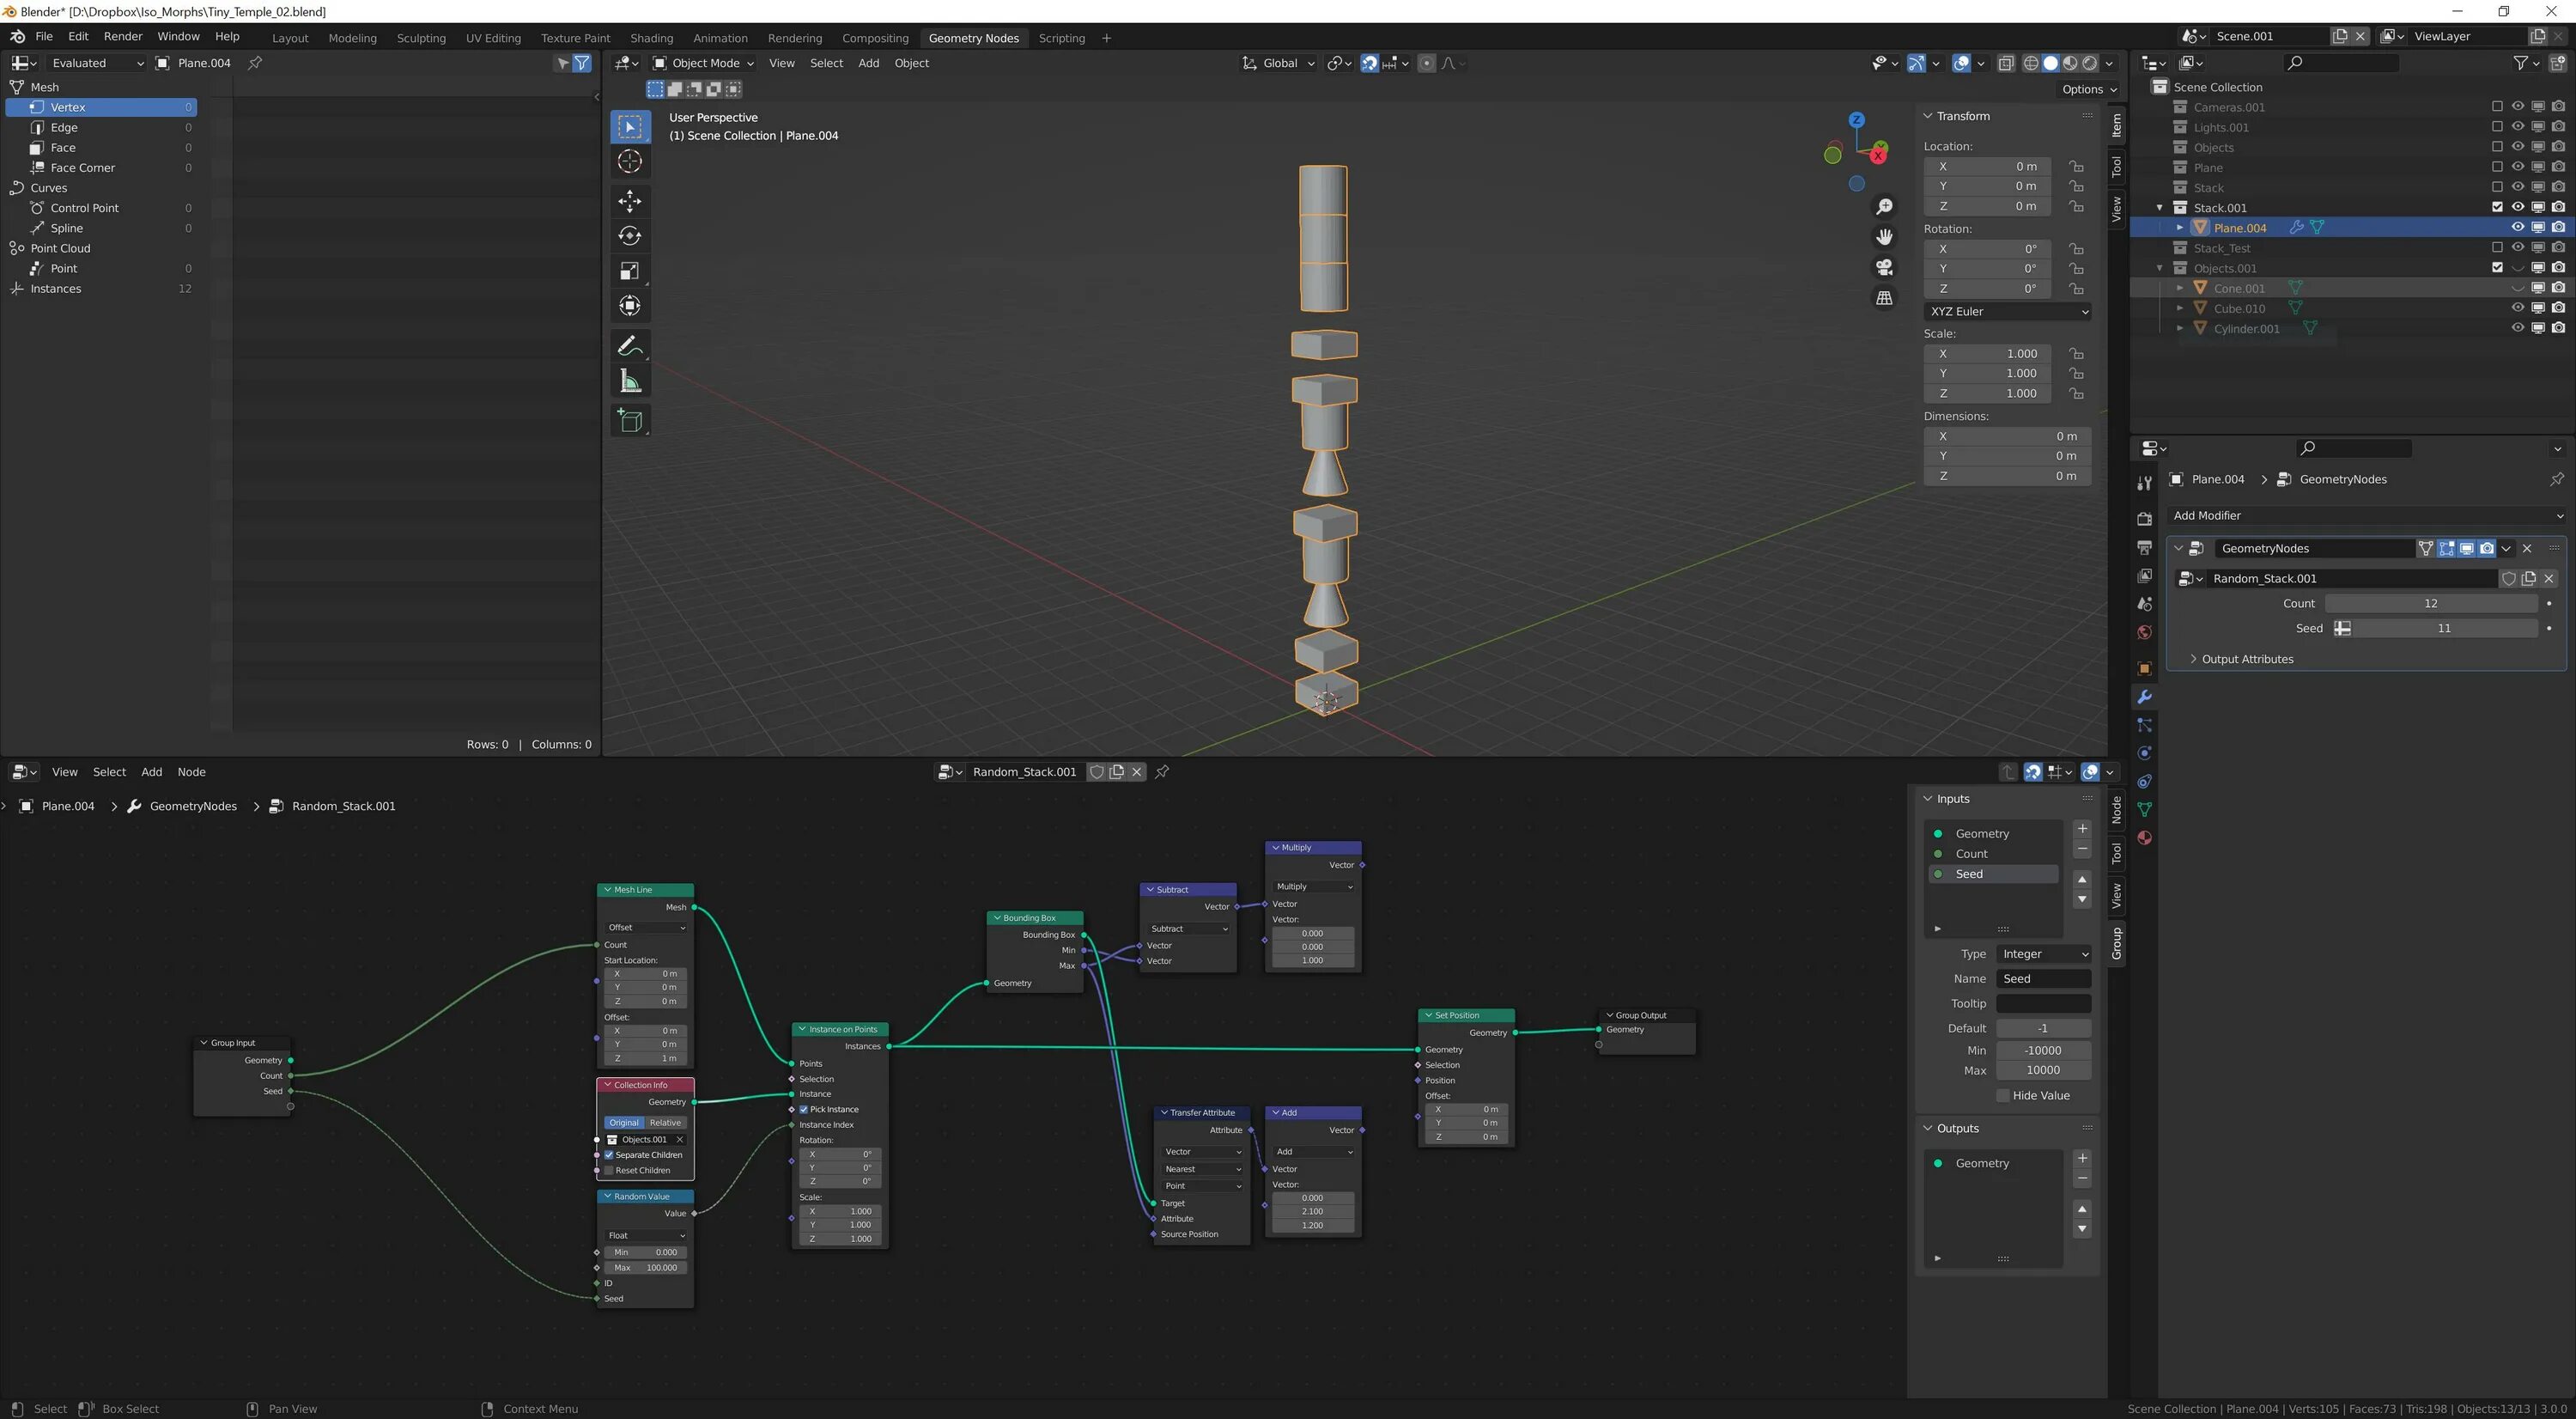Select the Move tool in viewport toolbar
The width and height of the screenshot is (2576, 1419).
pos(629,201)
